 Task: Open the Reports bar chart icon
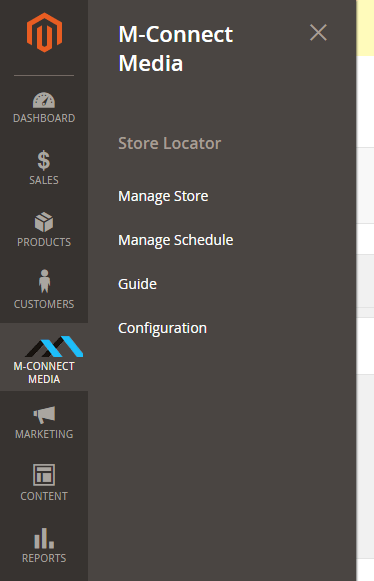[44, 538]
